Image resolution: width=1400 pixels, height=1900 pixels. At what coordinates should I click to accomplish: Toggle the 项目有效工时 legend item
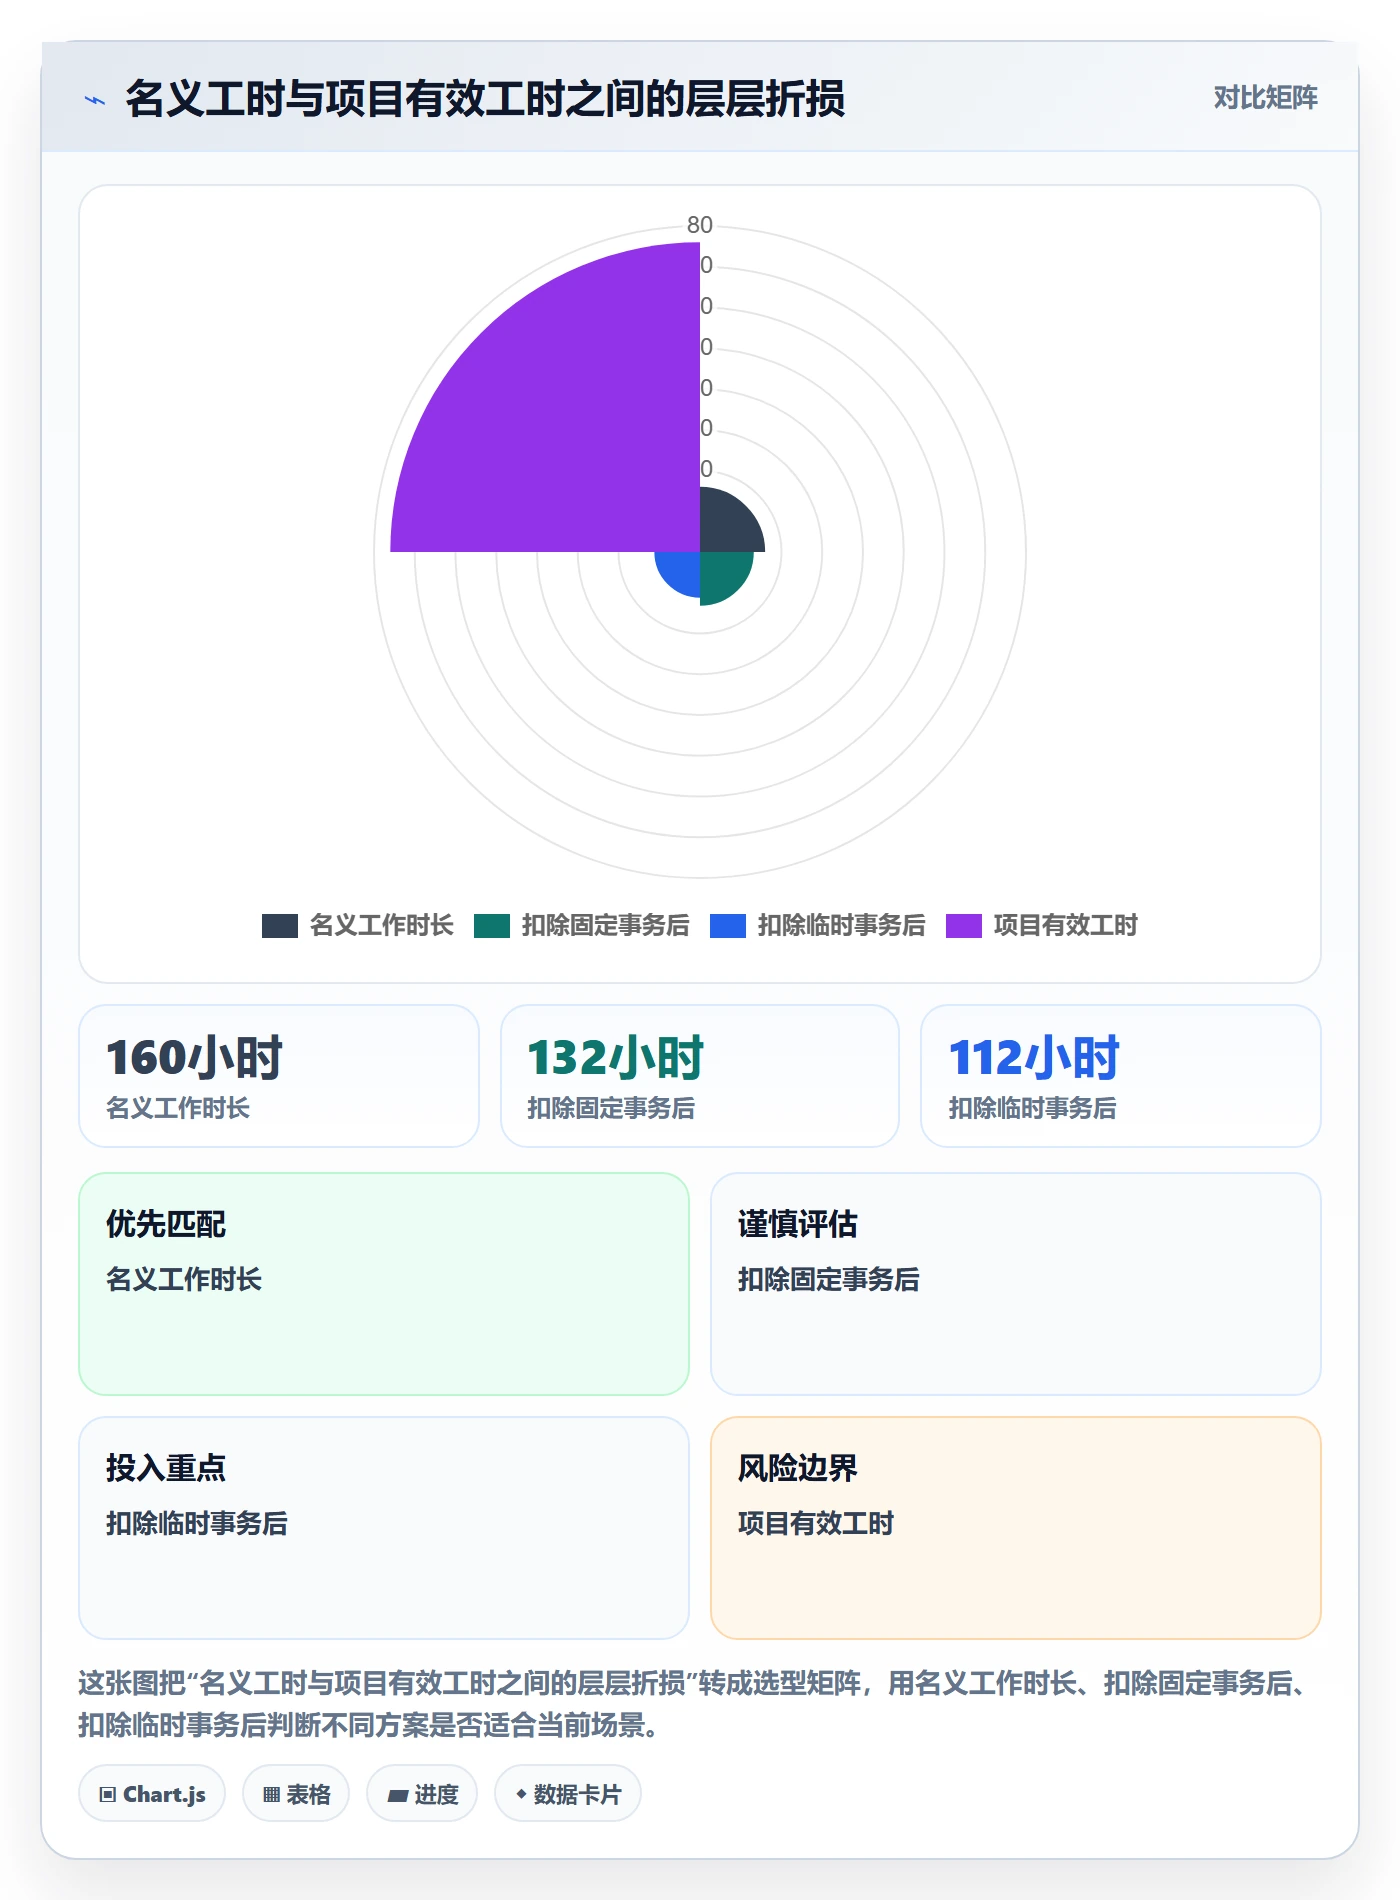[1042, 925]
